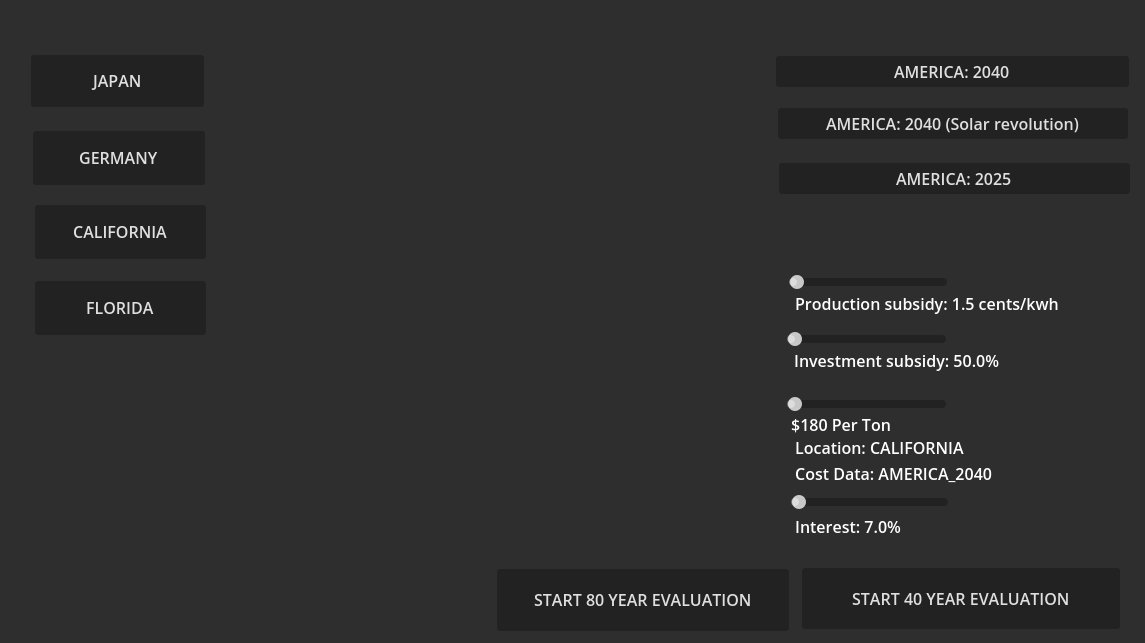Click the dollars-per-ton slider handle
The height and width of the screenshot is (643, 1145).
coord(795,404)
